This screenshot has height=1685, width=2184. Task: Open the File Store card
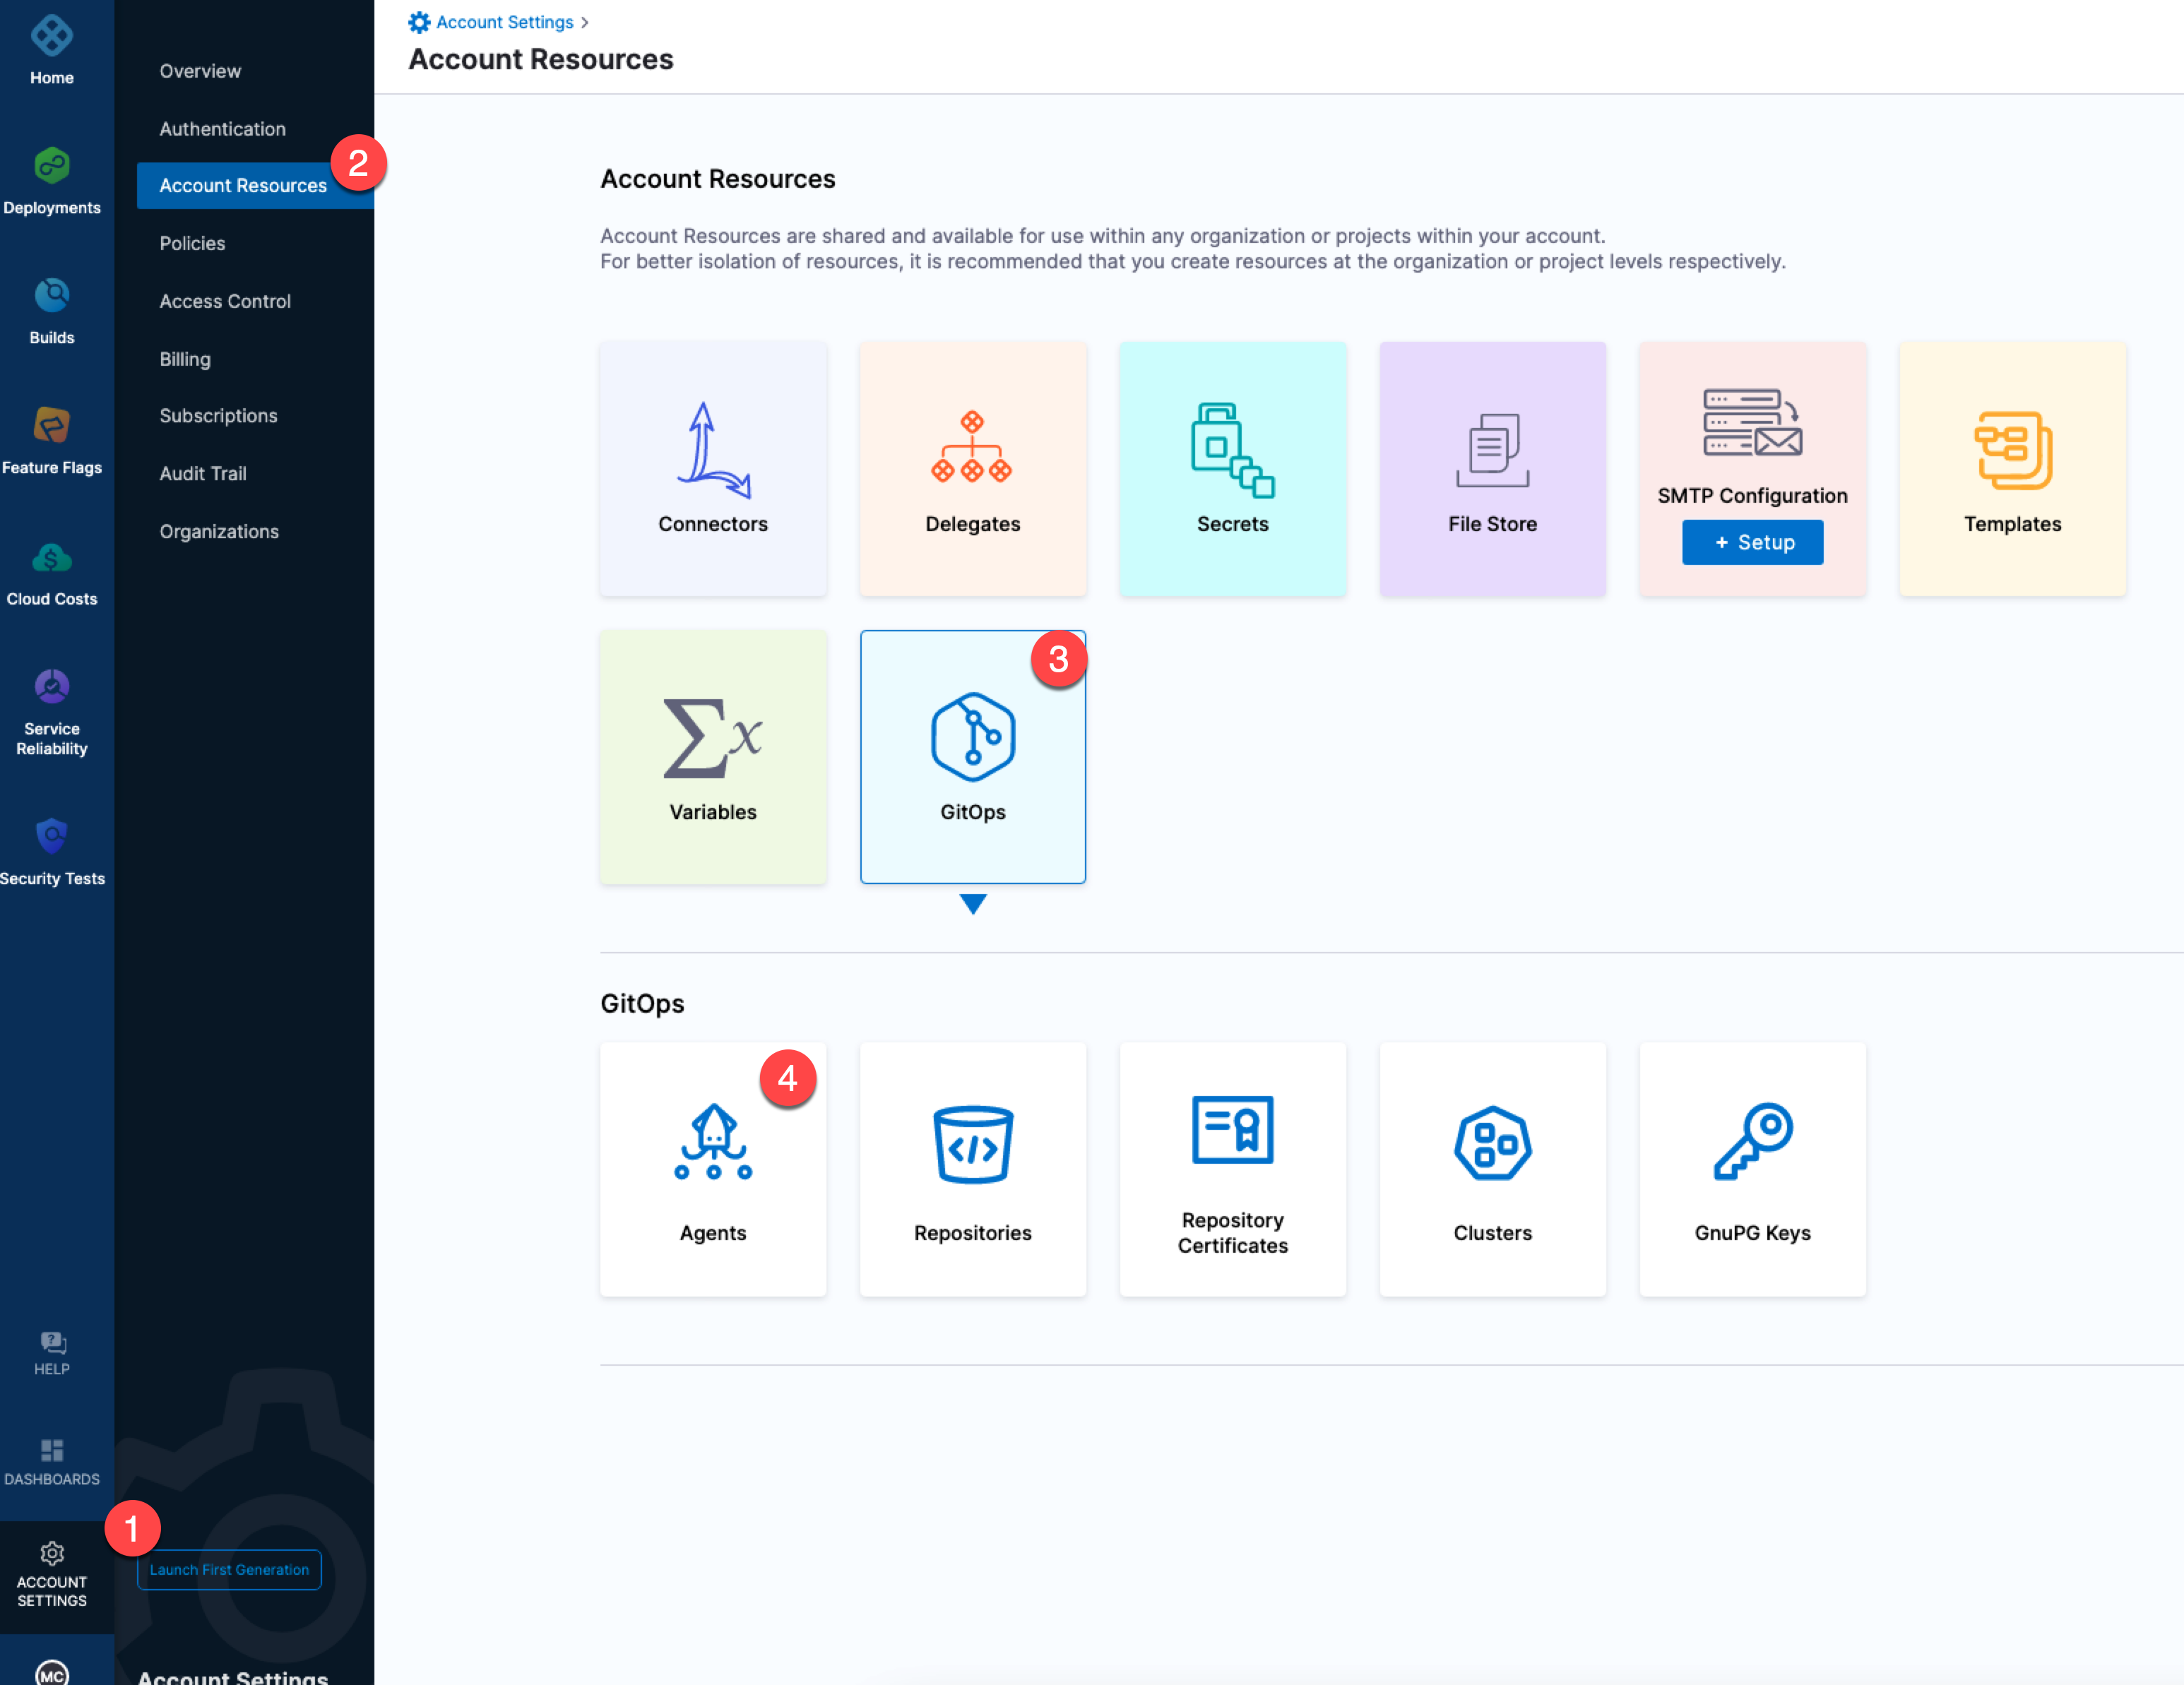point(1492,469)
